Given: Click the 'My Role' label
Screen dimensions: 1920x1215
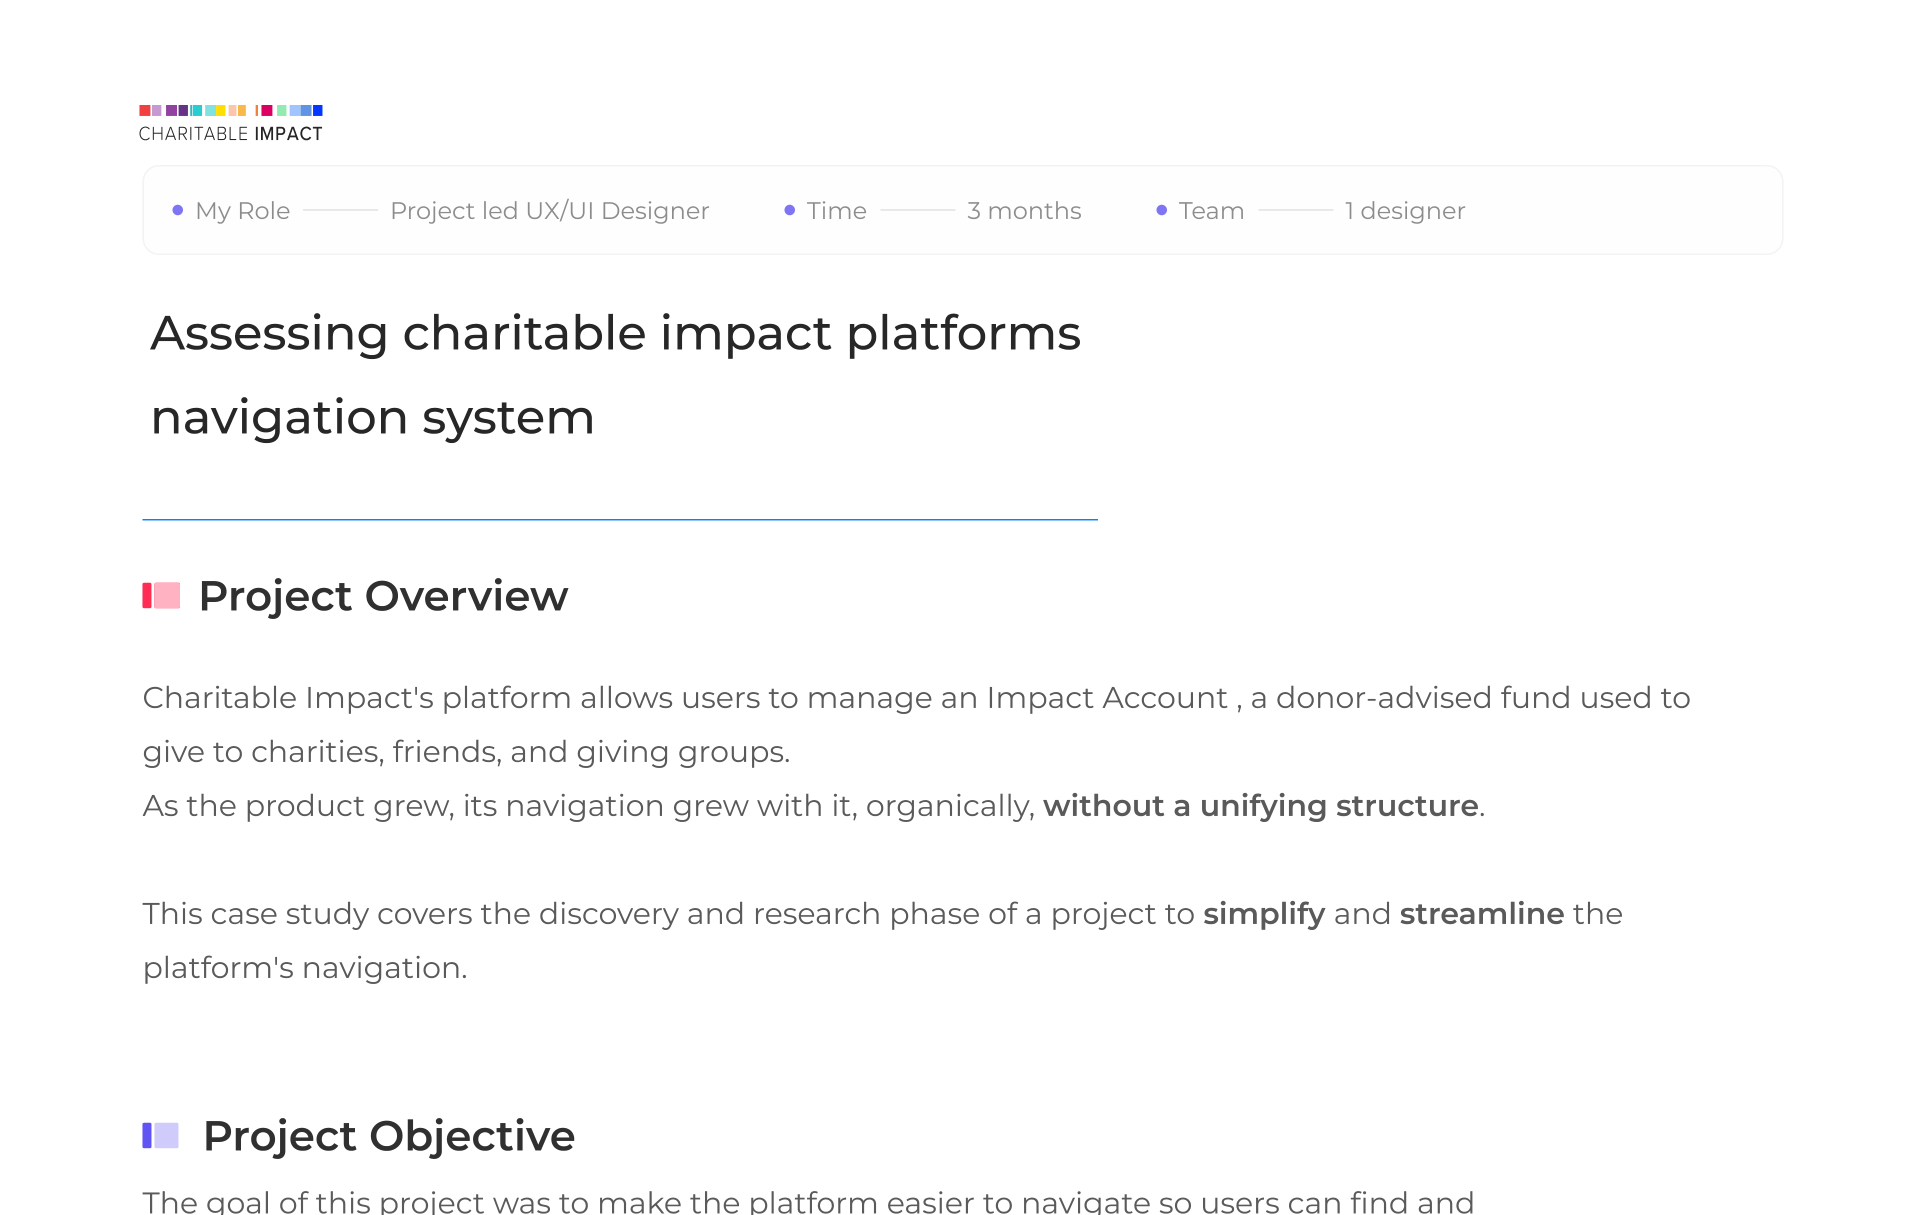Looking at the screenshot, I should pyautogui.click(x=243, y=211).
